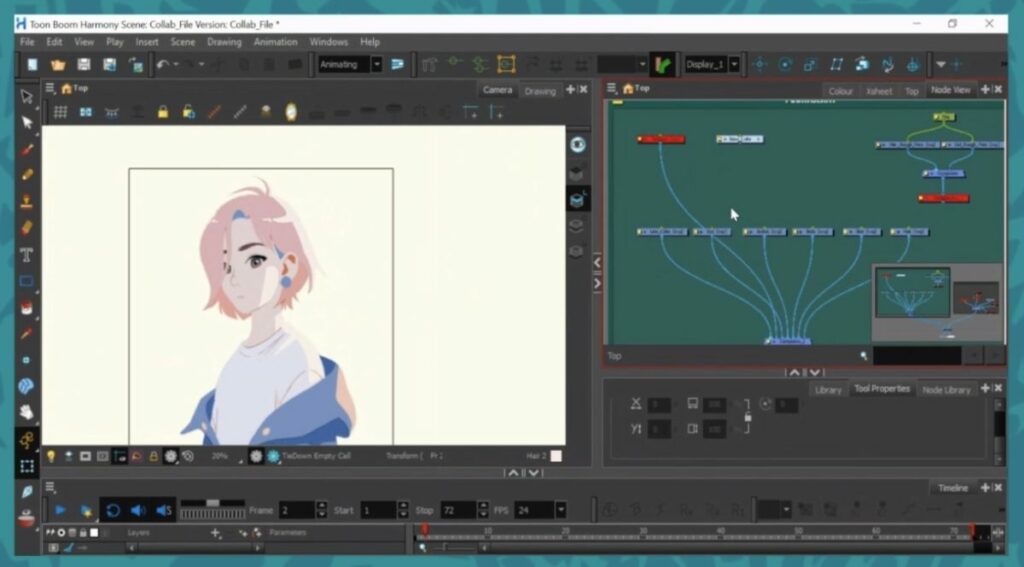The height and width of the screenshot is (567, 1024).
Task: Toggle sound playback speaker
Action: [x=138, y=510]
